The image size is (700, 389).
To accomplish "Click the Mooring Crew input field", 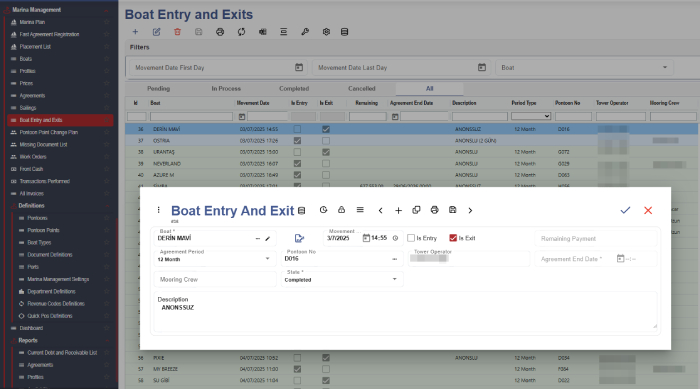I will click(215, 279).
